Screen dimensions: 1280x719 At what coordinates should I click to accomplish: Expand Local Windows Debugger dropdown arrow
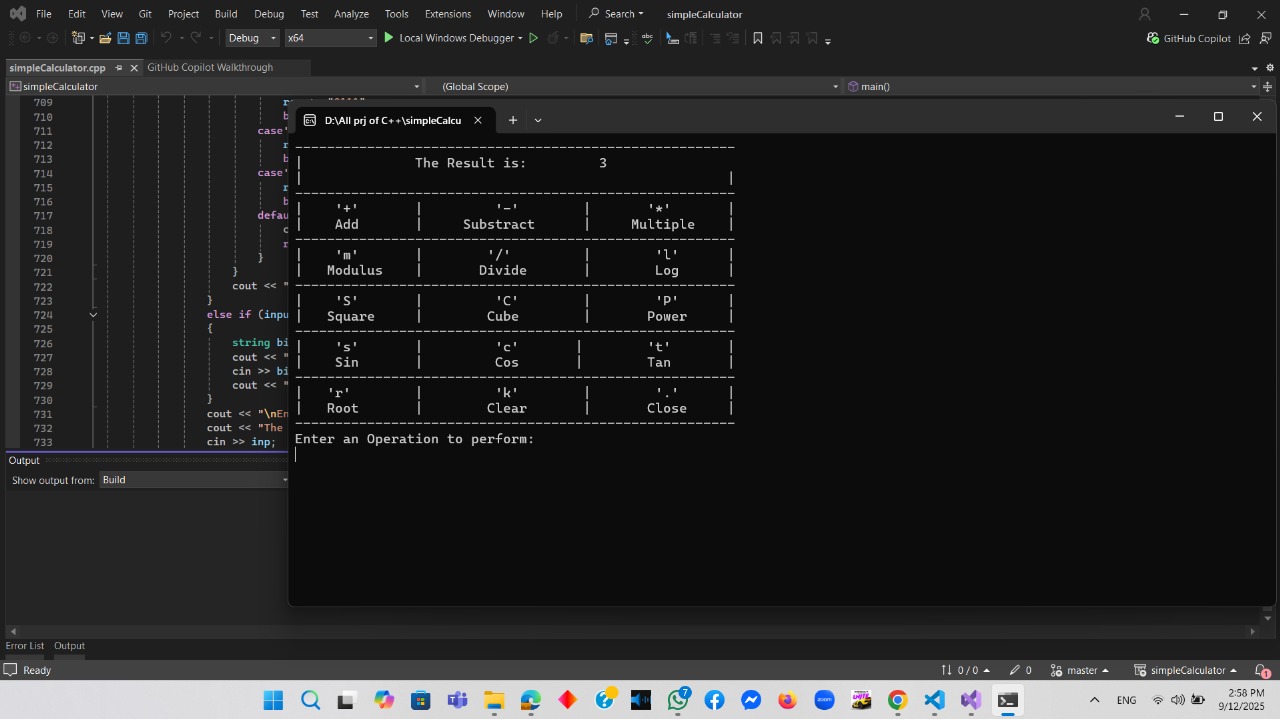point(520,38)
